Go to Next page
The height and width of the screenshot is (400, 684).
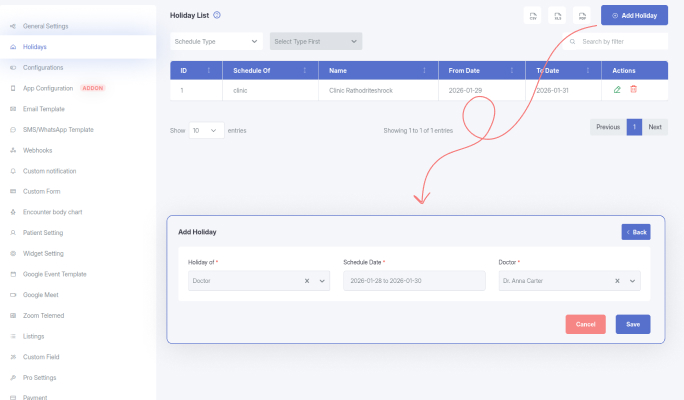click(x=655, y=127)
